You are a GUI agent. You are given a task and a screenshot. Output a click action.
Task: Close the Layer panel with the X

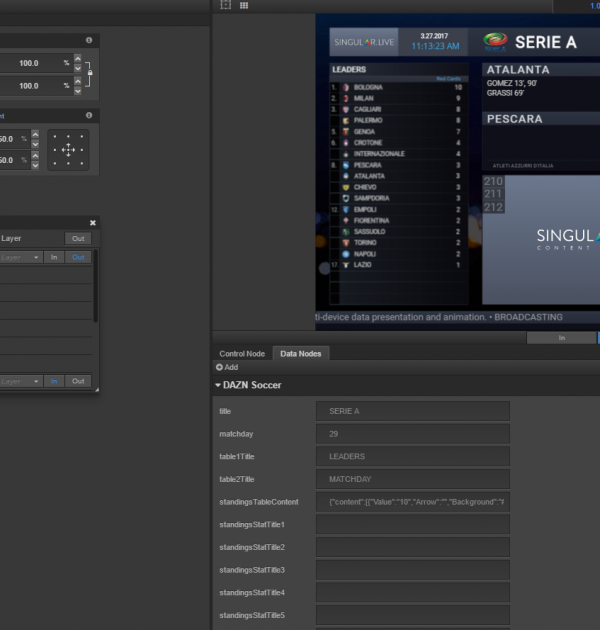(93, 223)
